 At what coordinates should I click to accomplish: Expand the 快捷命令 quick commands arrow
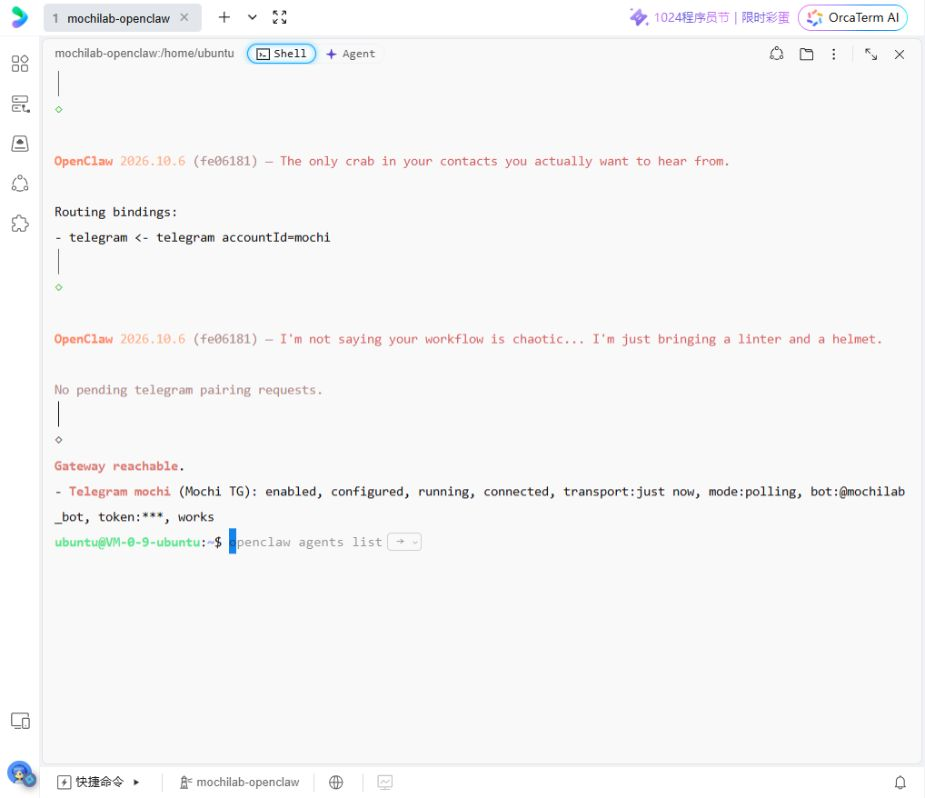click(136, 782)
